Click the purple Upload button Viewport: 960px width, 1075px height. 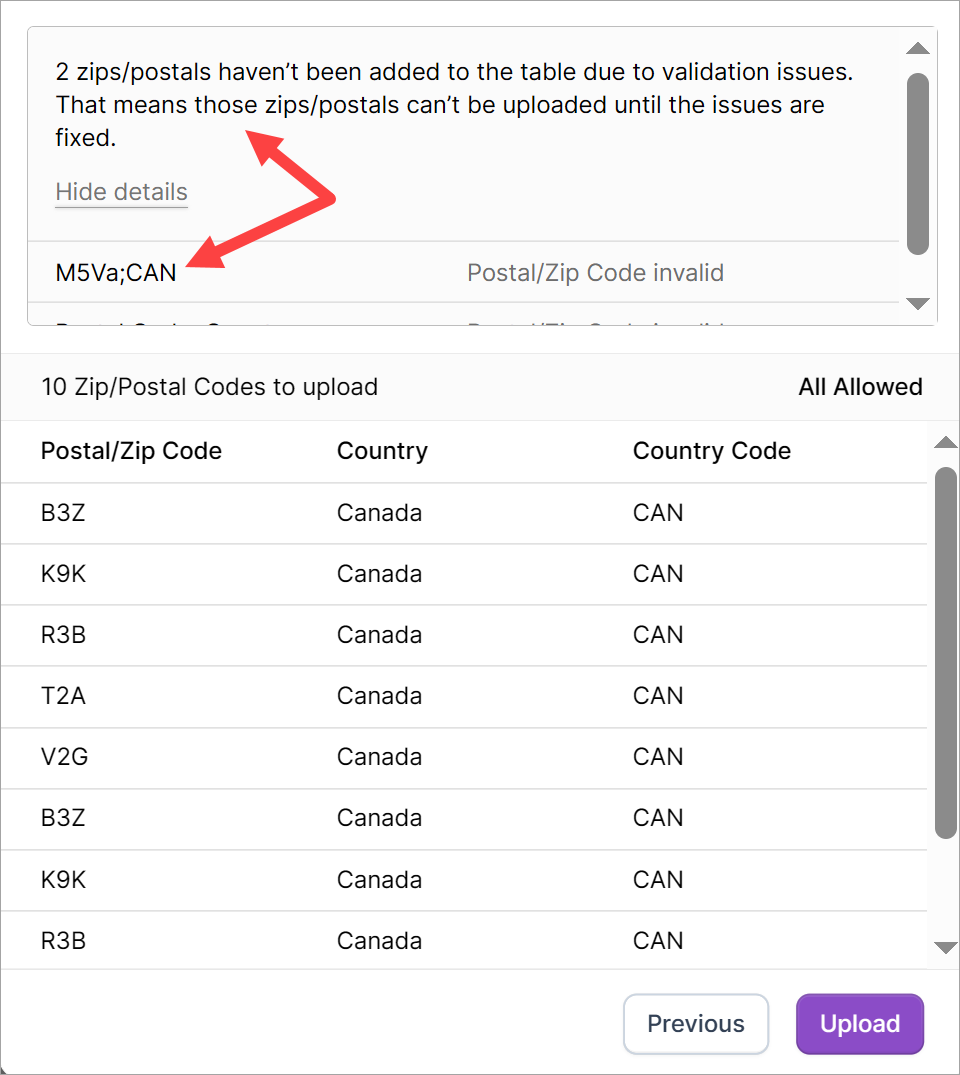(859, 1023)
